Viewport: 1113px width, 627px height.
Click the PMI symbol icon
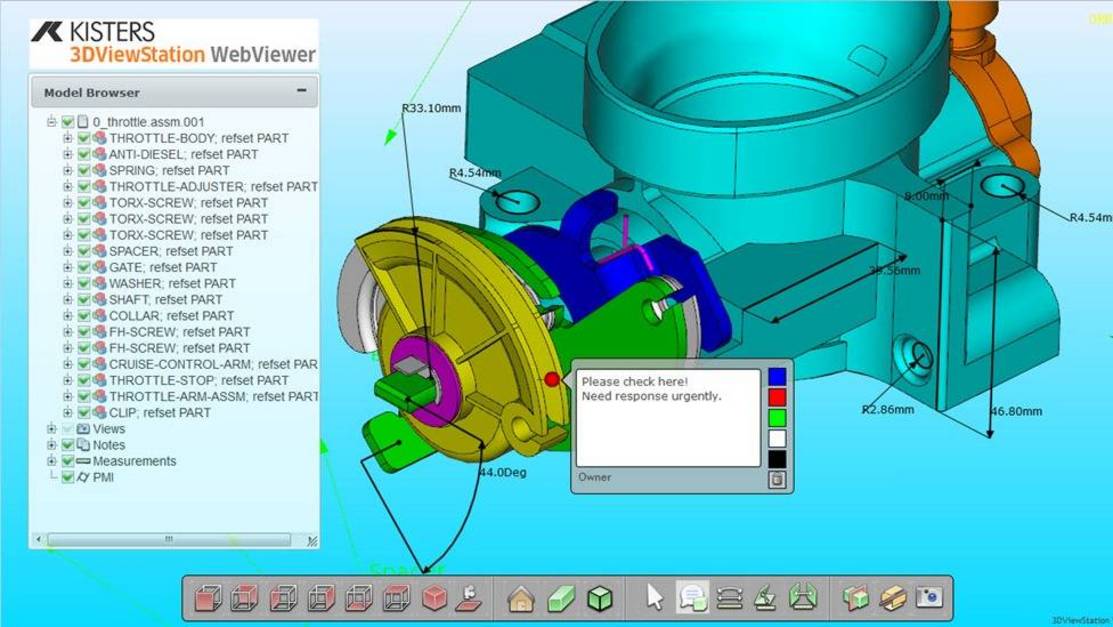point(83,477)
